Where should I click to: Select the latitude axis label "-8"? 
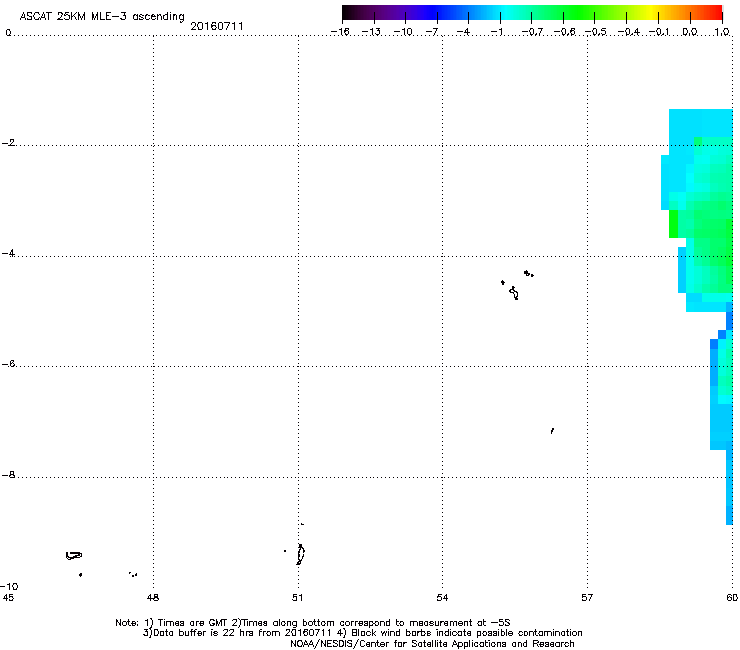pyautogui.click(x=8, y=475)
